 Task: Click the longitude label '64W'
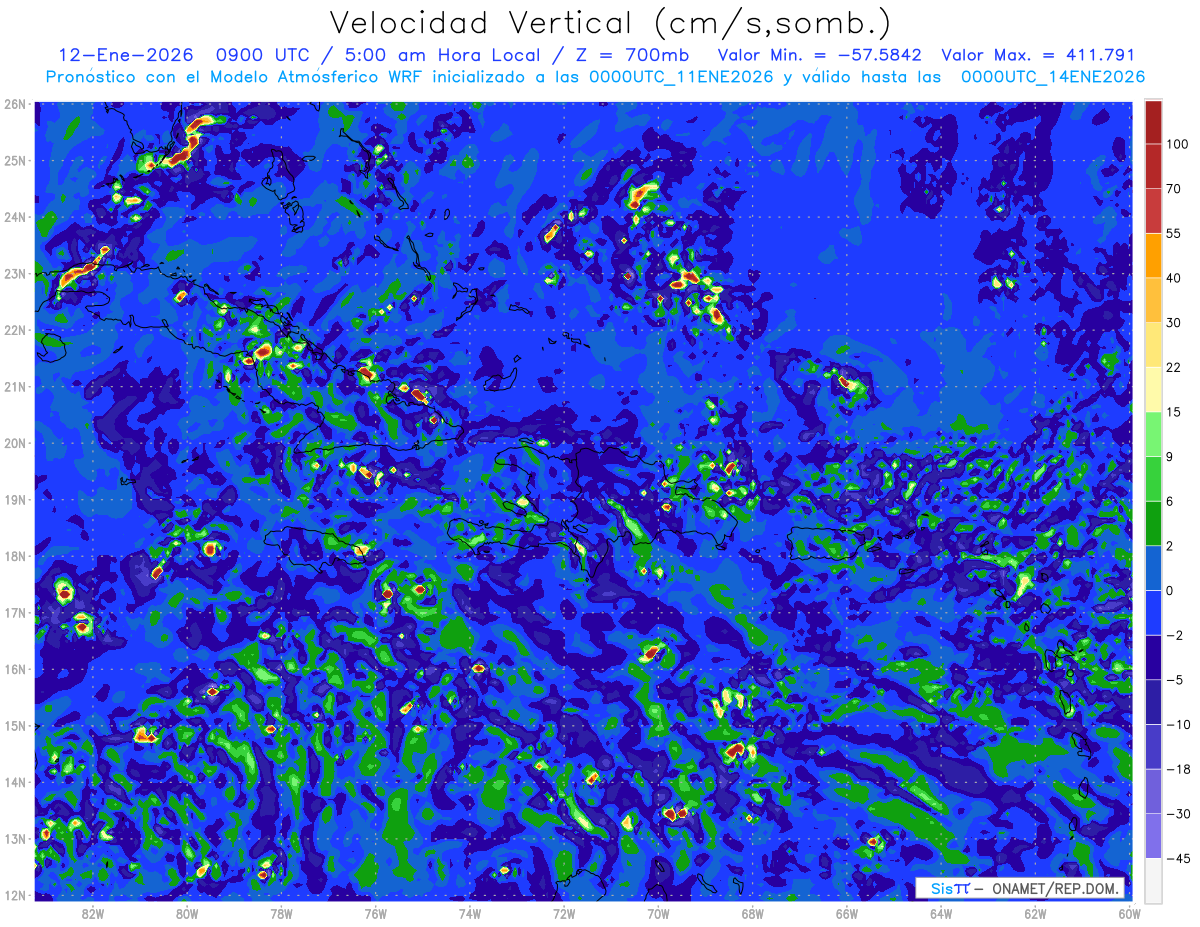pyautogui.click(x=941, y=913)
